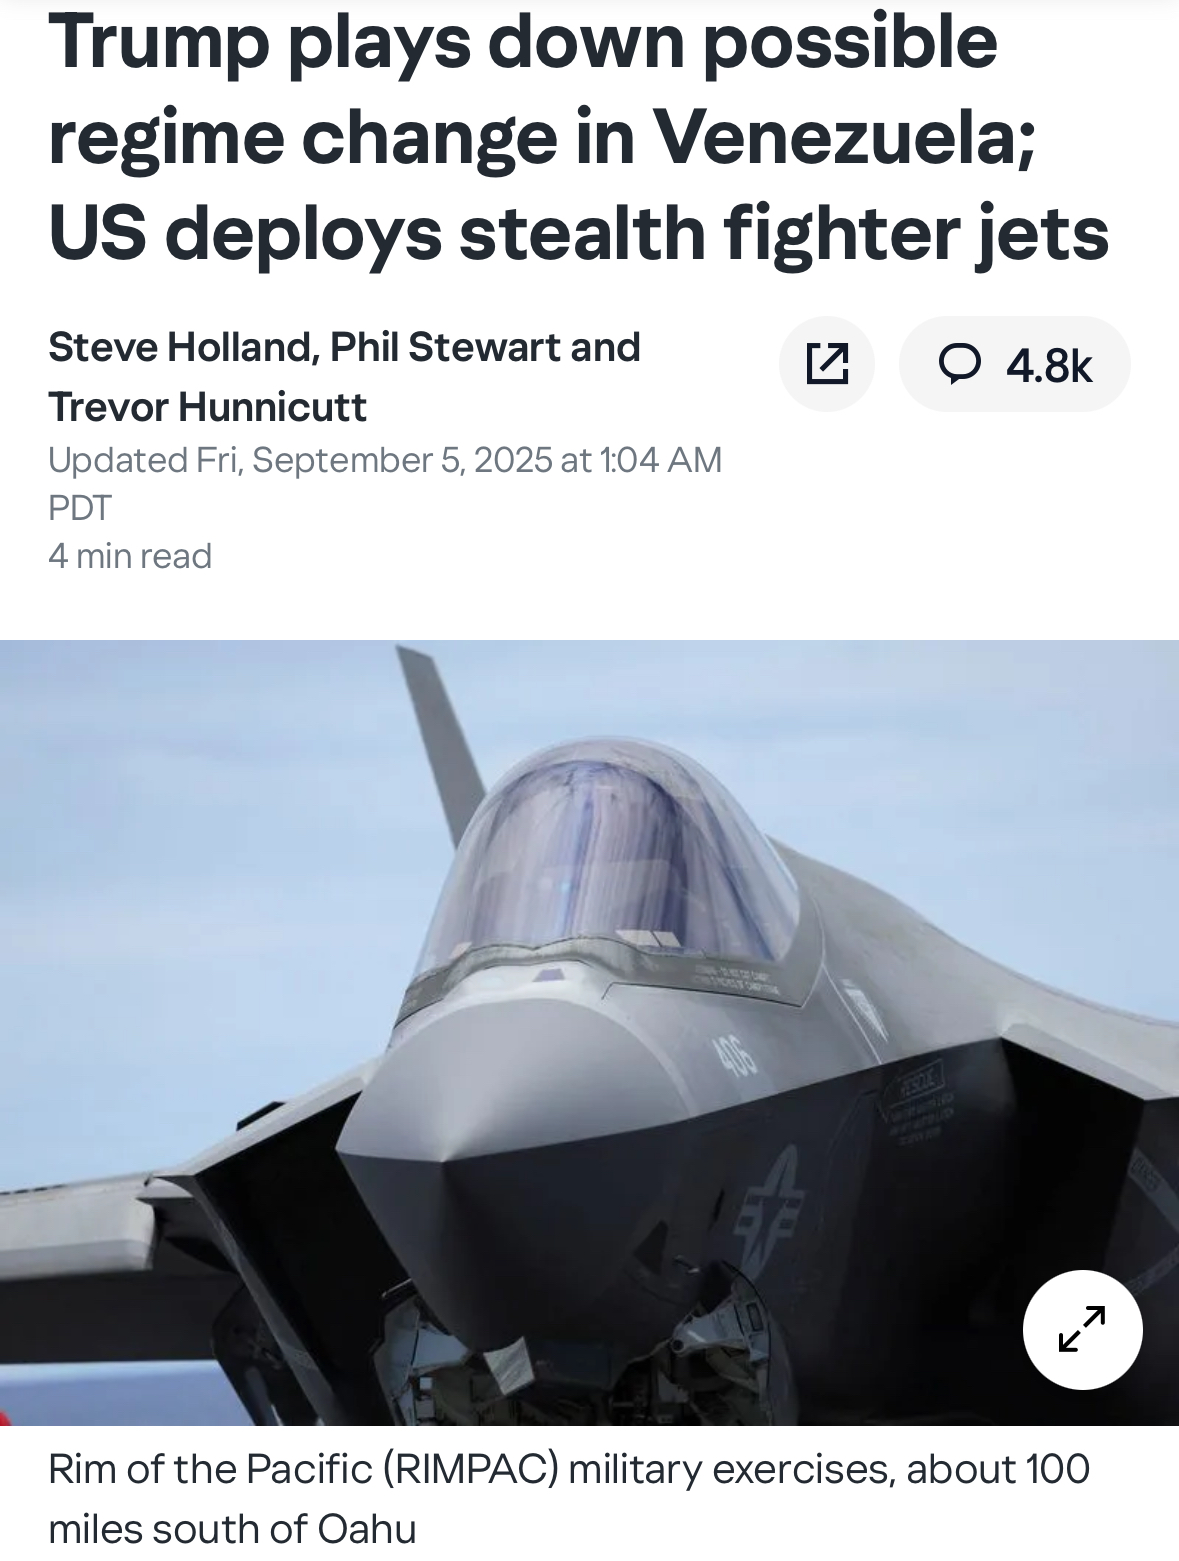Select the word 'Oahu' in caption
This screenshot has height=1561, width=1179.
366,1528
